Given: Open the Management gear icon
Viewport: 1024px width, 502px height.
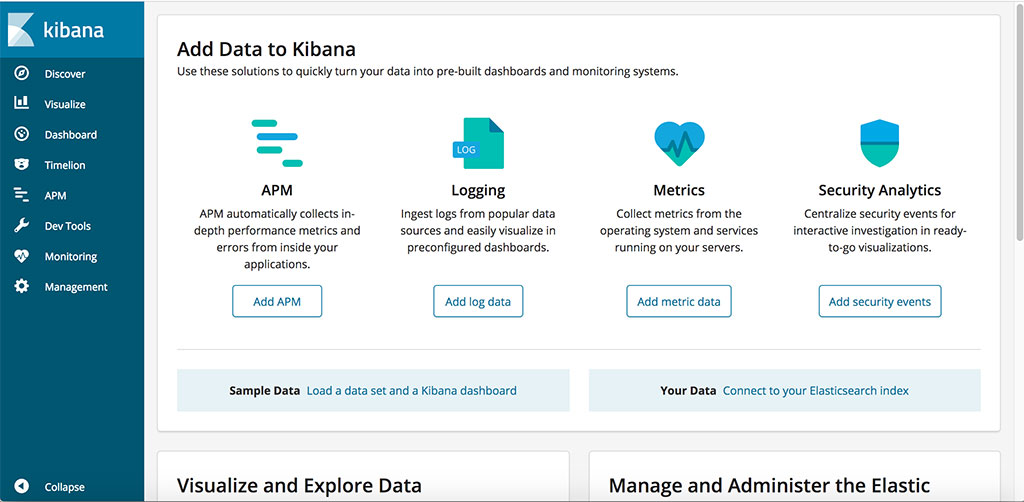Looking at the screenshot, I should tap(22, 287).
